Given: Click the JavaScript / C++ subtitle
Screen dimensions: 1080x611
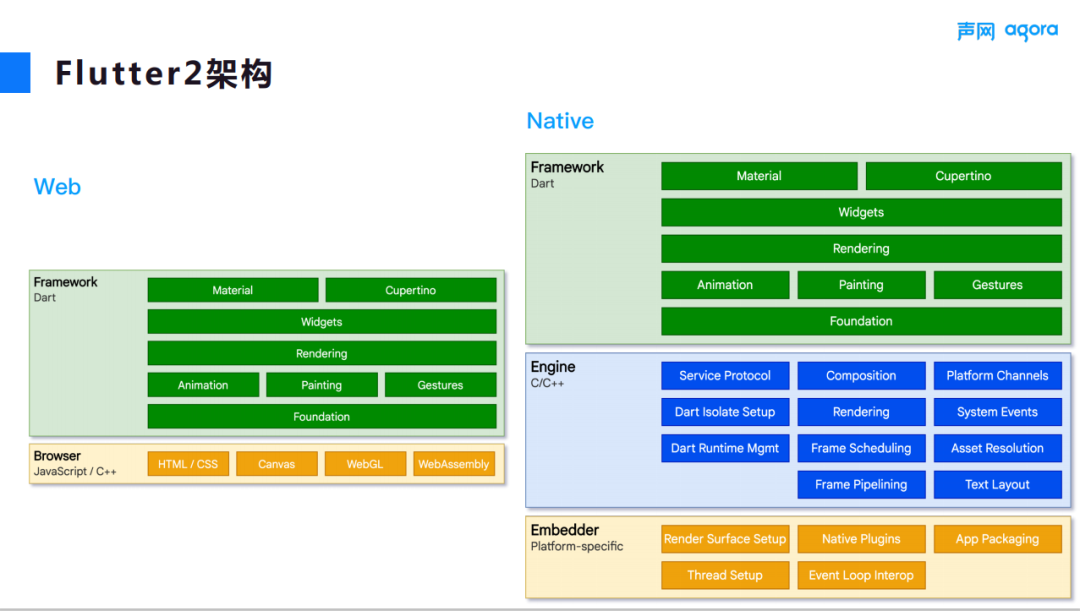Looking at the screenshot, I should click(x=75, y=471).
